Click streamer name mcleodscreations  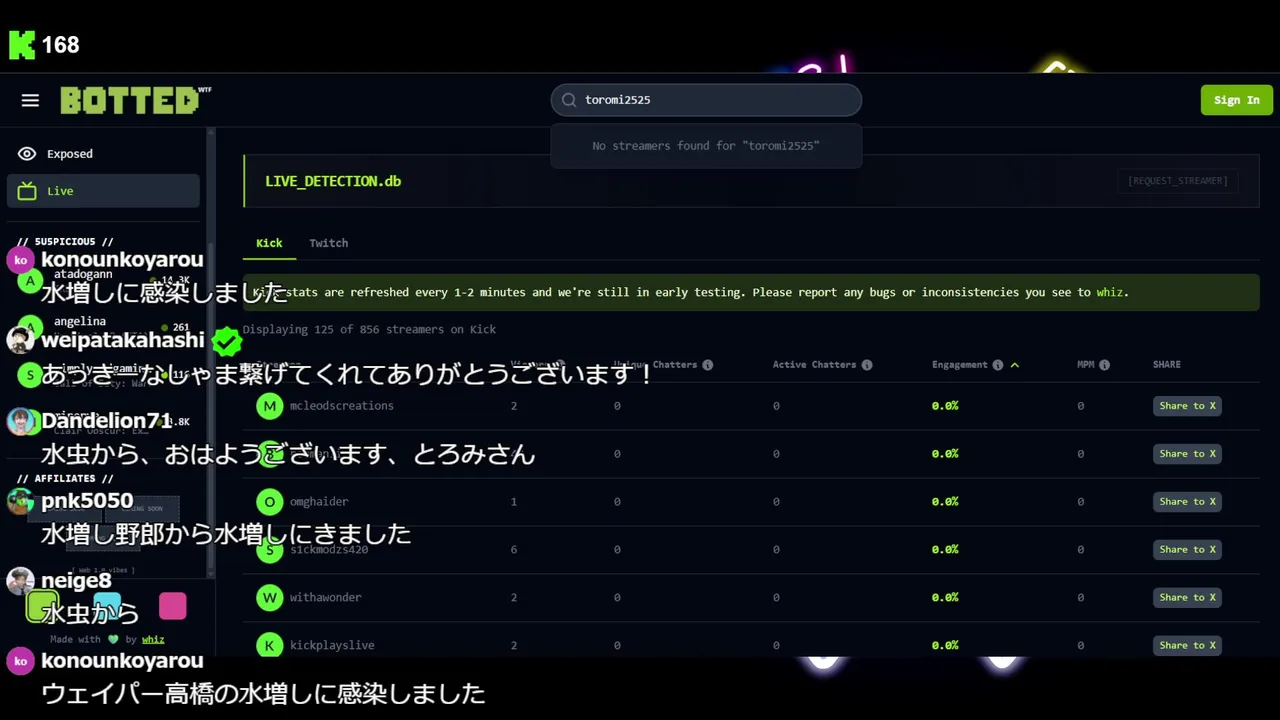coord(342,406)
